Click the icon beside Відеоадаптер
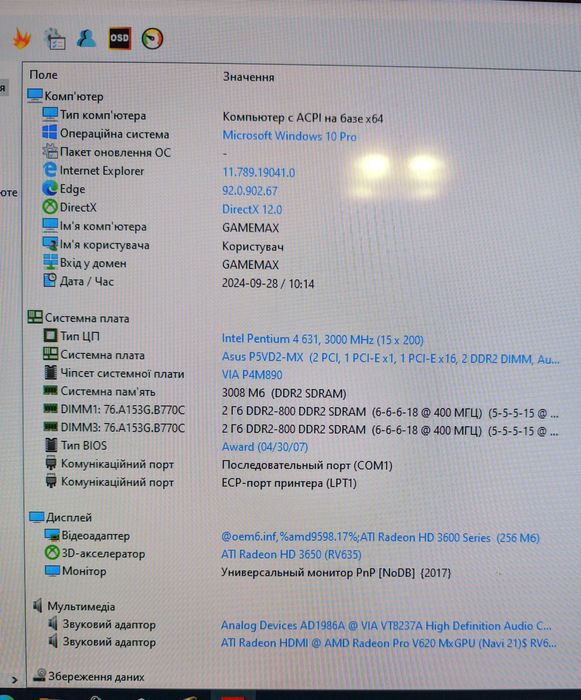Image resolution: width=581 pixels, height=700 pixels. 52,535
